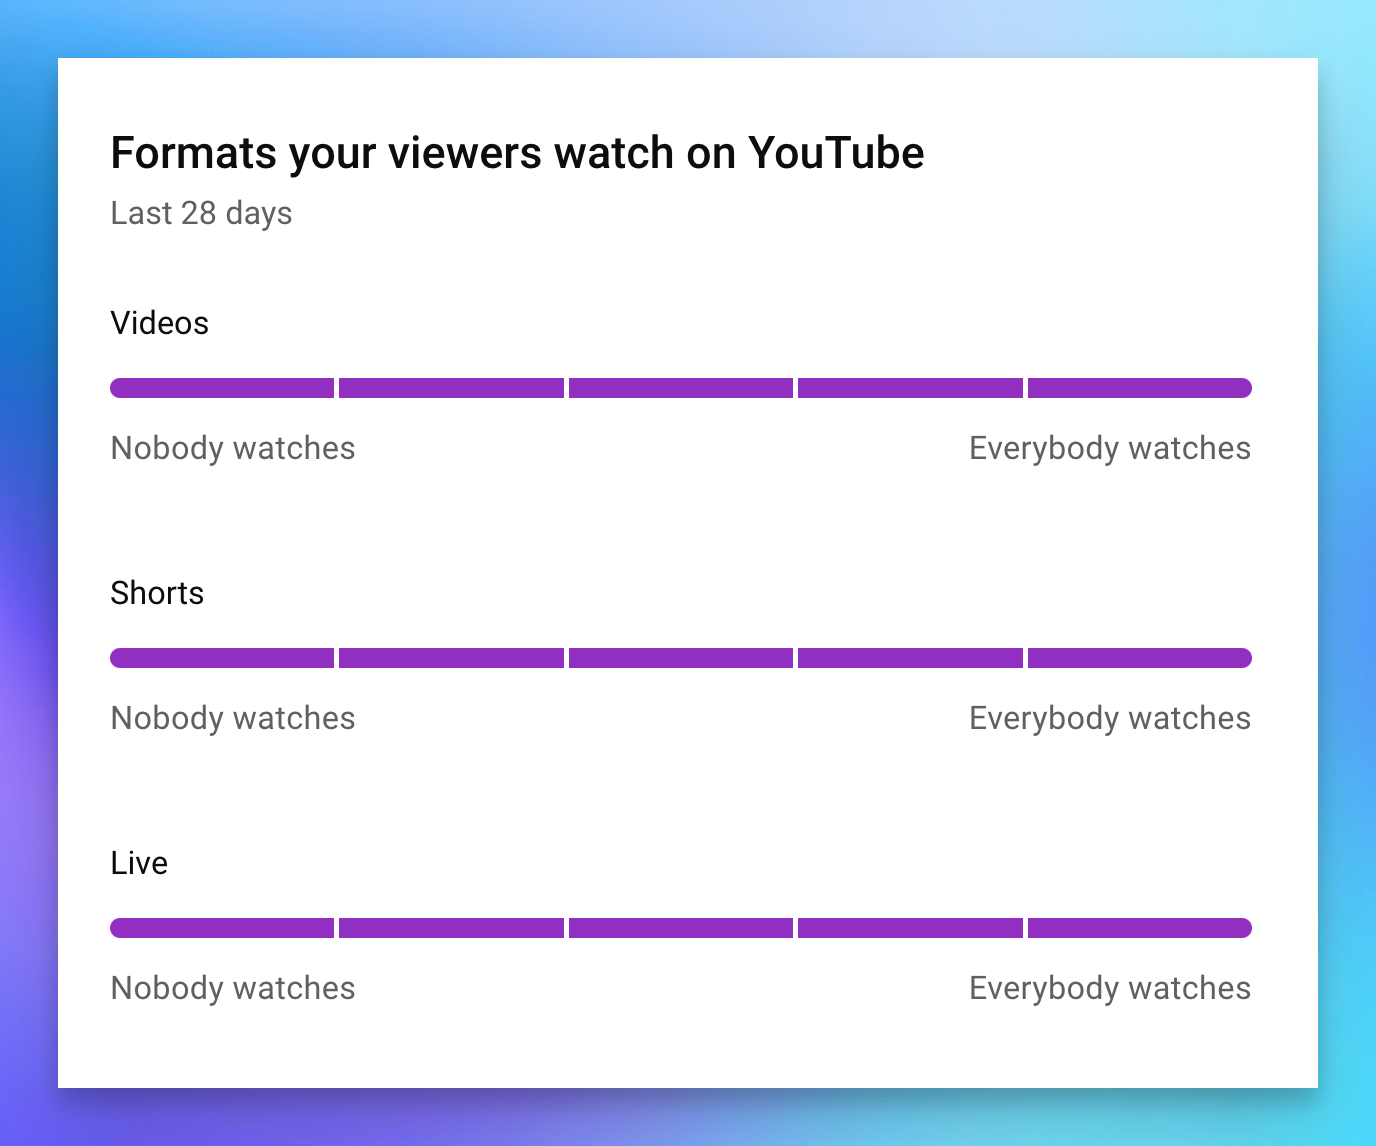The width and height of the screenshot is (1376, 1146).
Task: Click "Everybody watches" under the Live bar
Action: coord(1110,988)
